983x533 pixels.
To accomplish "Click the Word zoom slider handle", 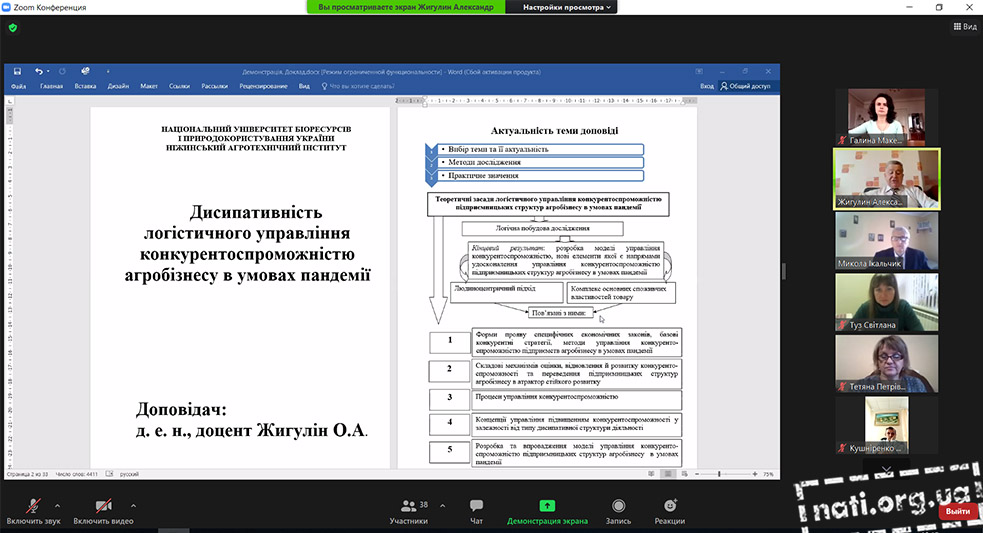I will [719, 474].
